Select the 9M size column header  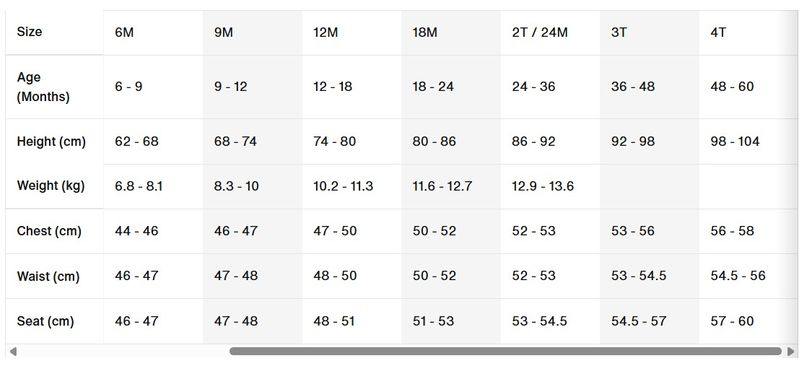pos(252,32)
